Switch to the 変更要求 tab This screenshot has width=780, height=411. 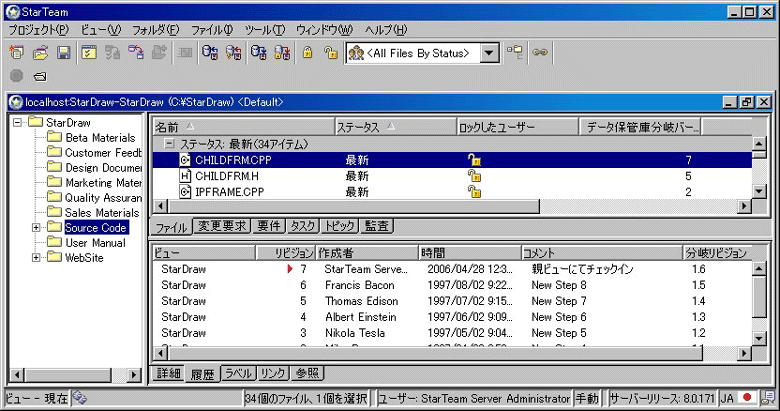[222, 226]
